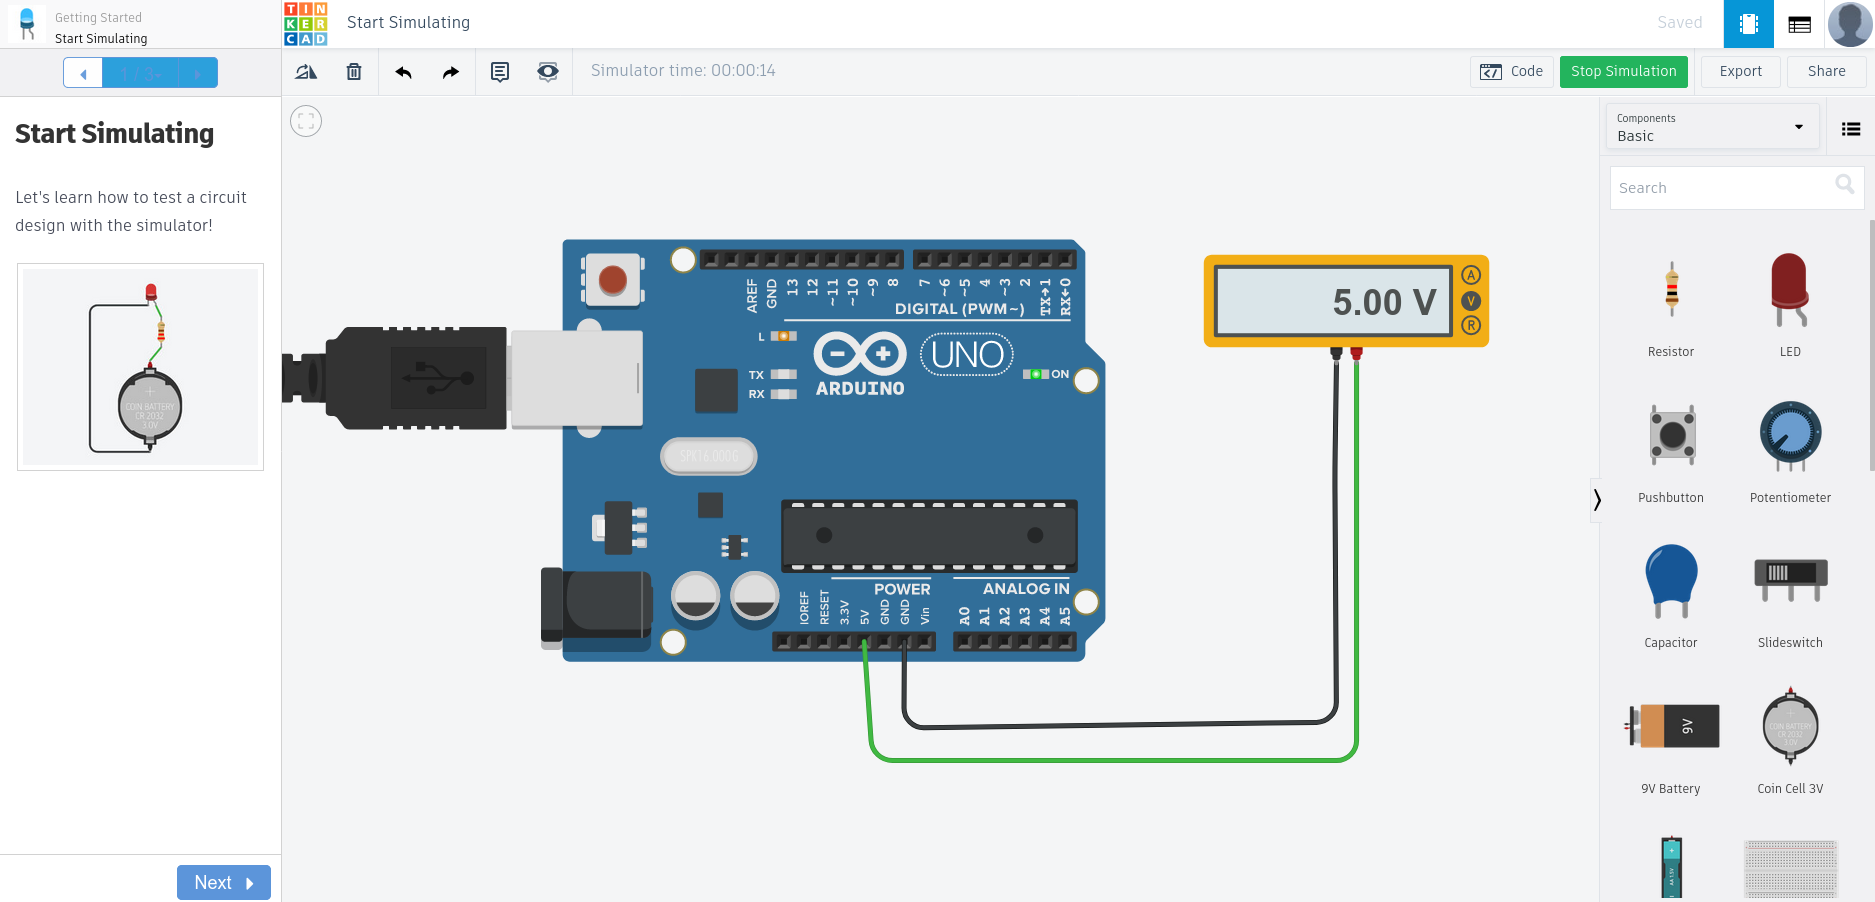The height and width of the screenshot is (902, 1875).
Task: Click the redo arrow icon
Action: pos(451,72)
